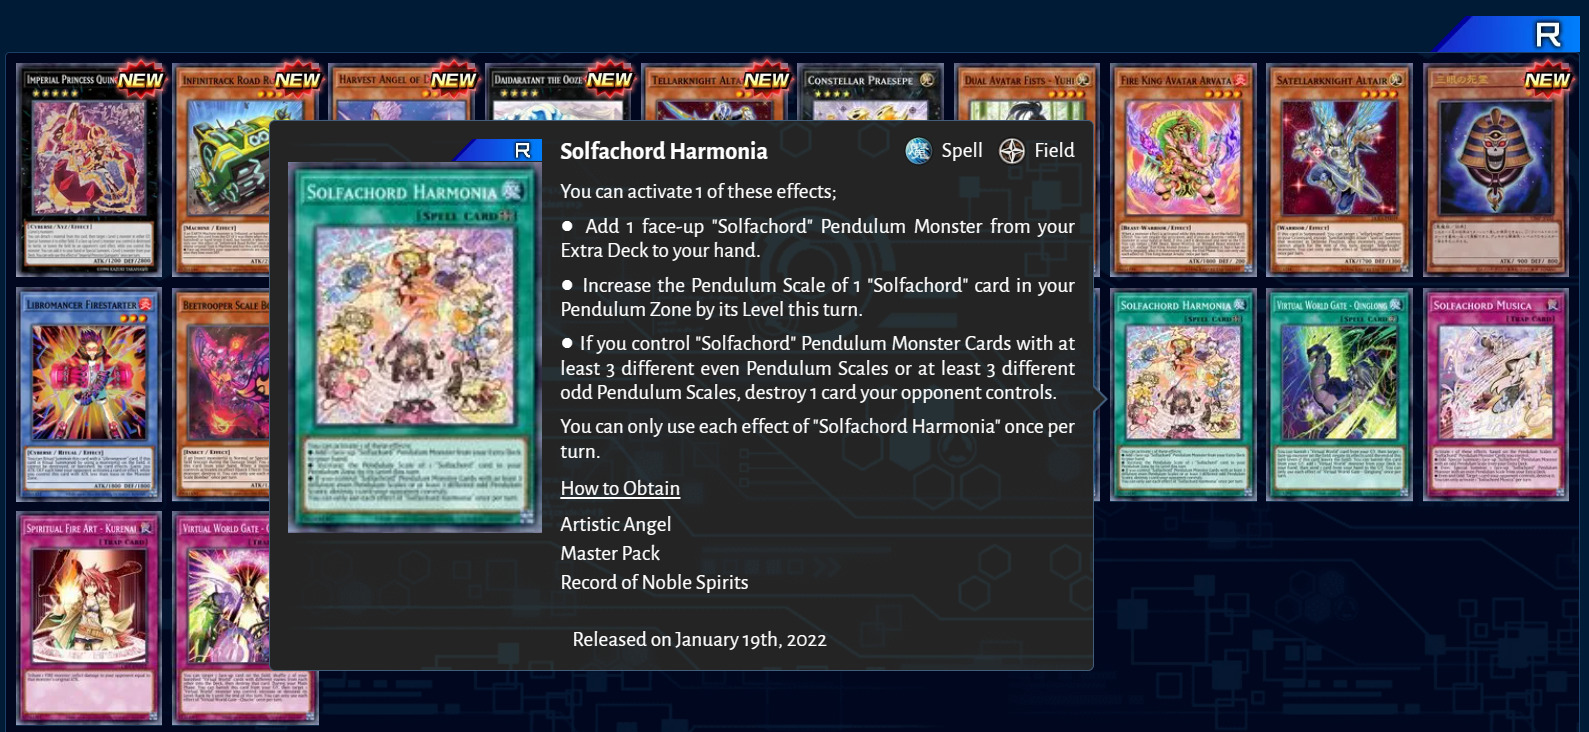Select Artistic Angel pack entry
This screenshot has height=732, width=1589.
(x=616, y=524)
